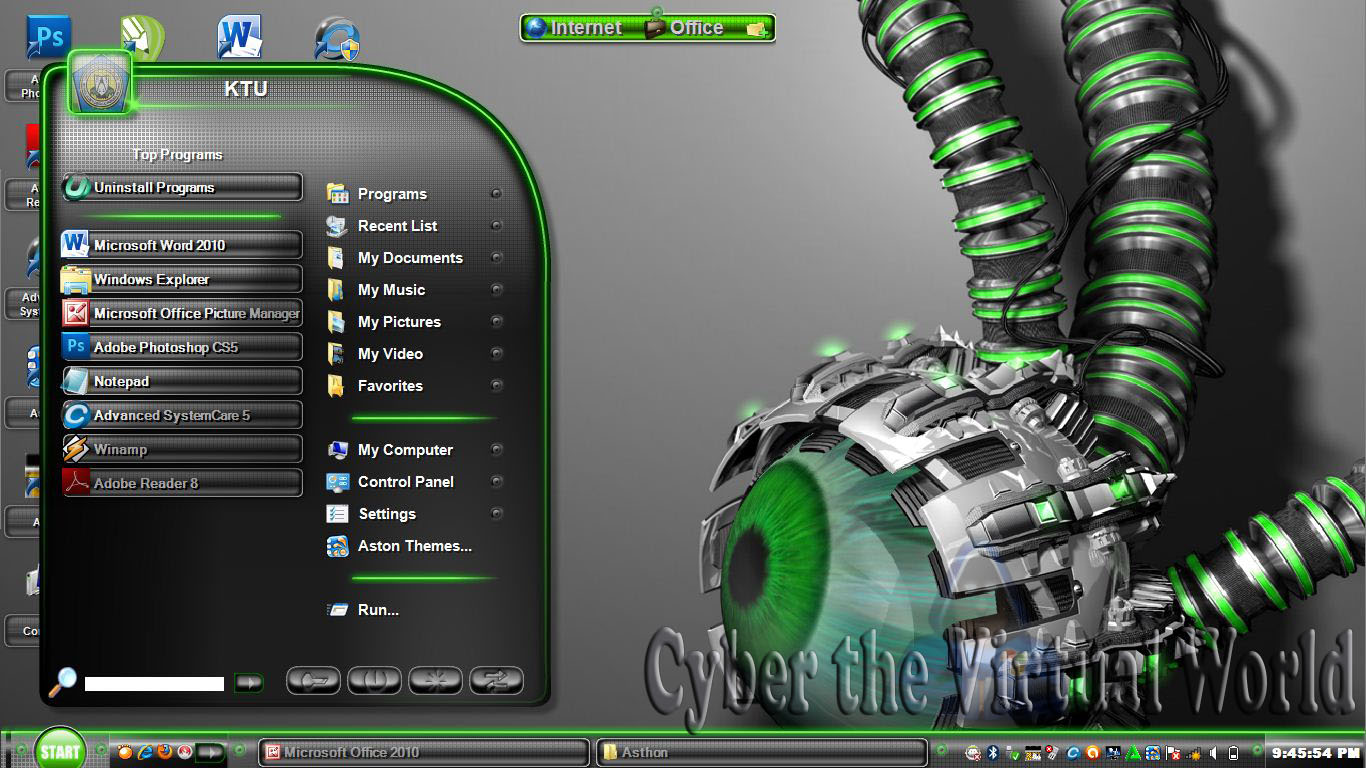Launch Uninstall Programs from Top Programs
Screen dimensions: 1366x768
click(182, 187)
